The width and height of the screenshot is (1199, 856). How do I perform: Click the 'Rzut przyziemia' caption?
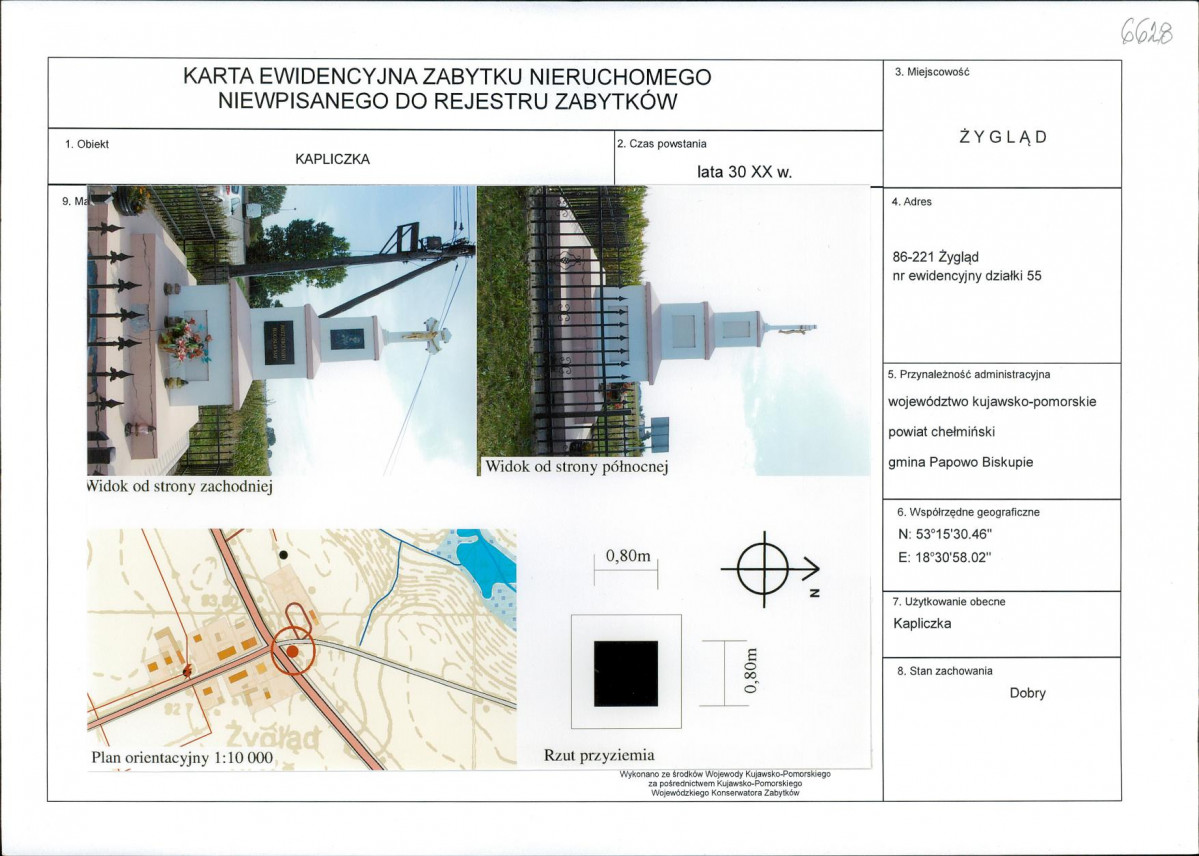(599, 755)
